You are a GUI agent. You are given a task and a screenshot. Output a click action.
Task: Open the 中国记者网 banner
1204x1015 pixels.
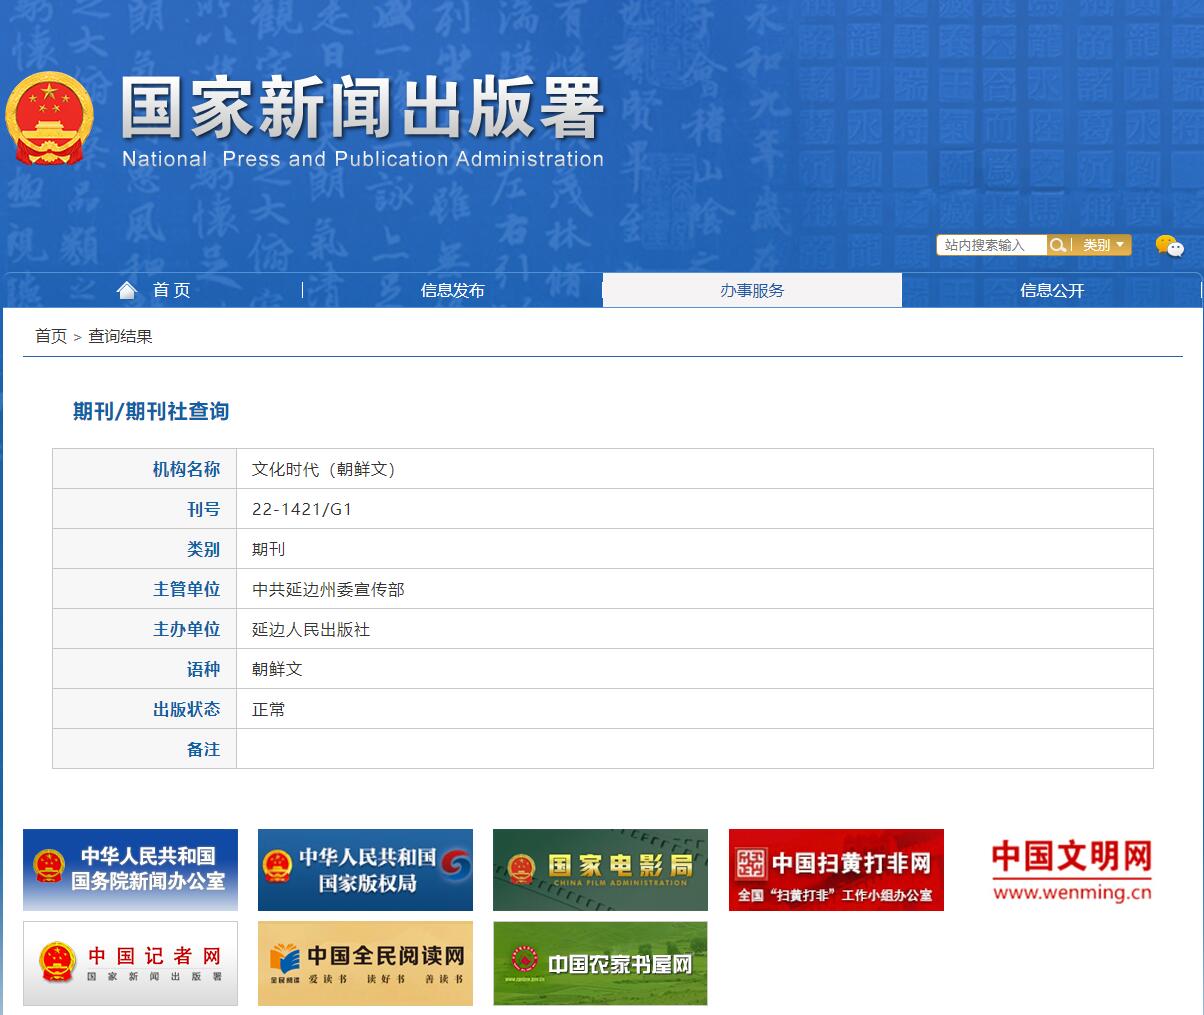click(x=130, y=963)
